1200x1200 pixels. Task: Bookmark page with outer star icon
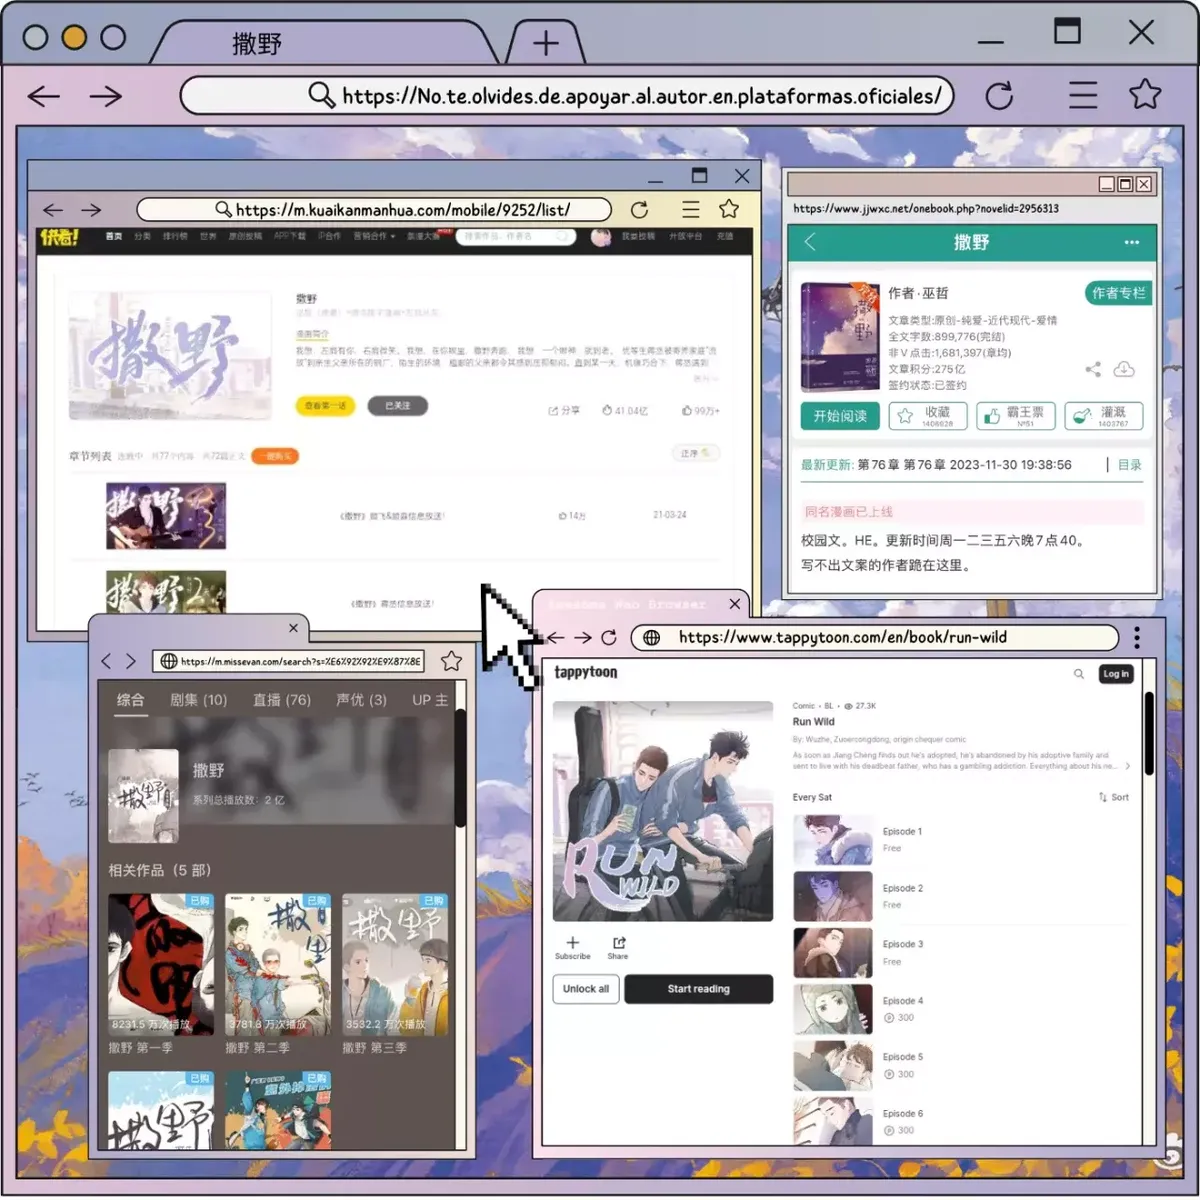[1145, 95]
